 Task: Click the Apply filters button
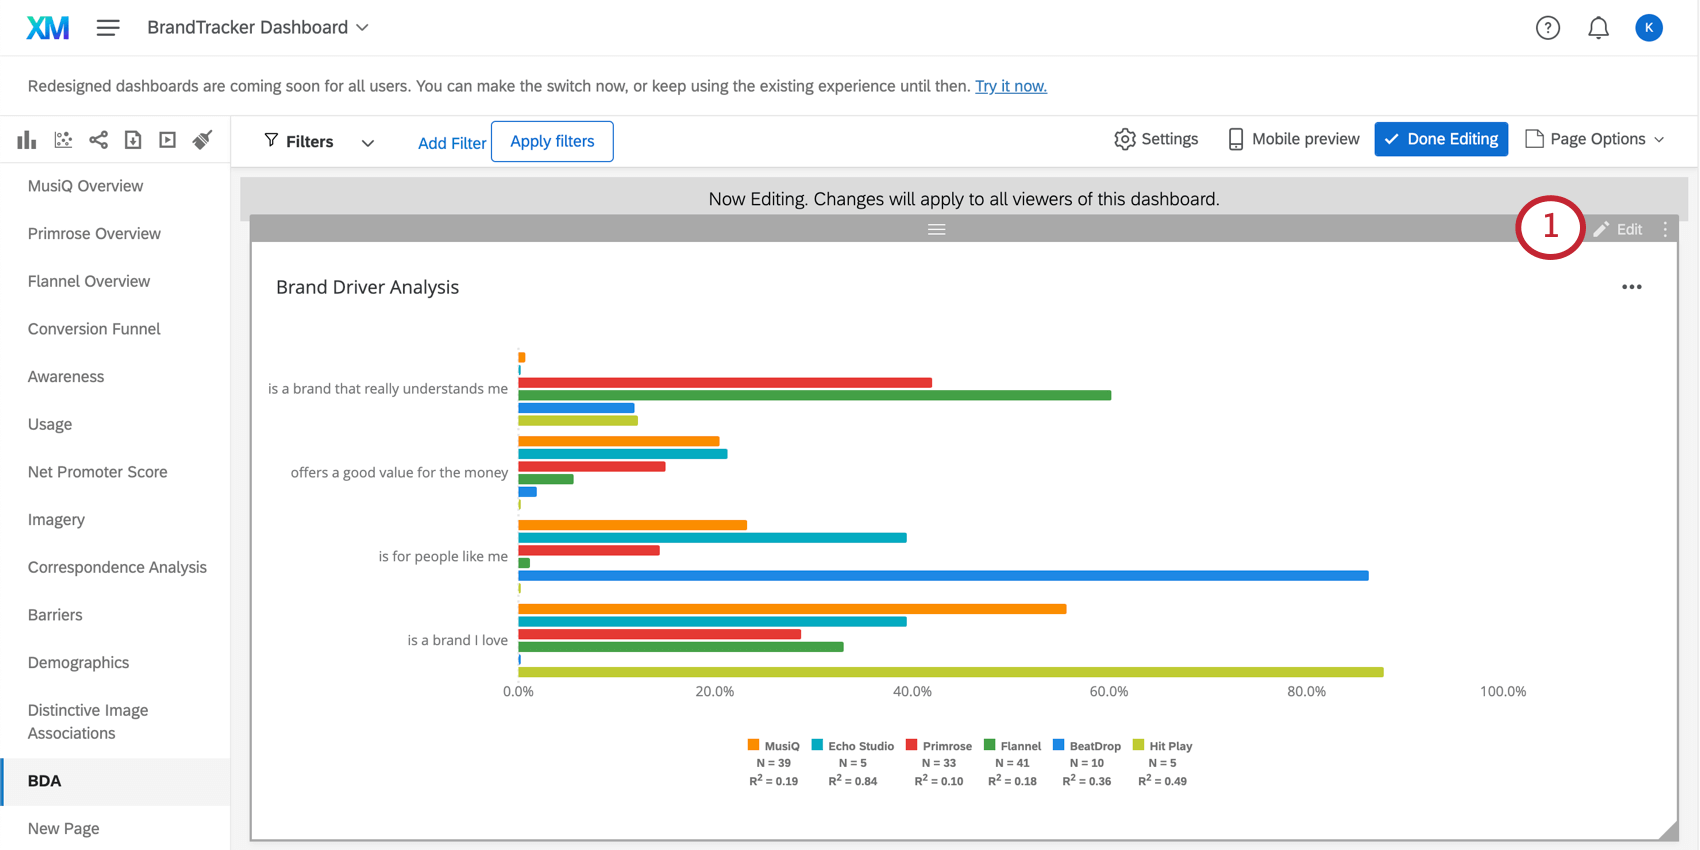pyautogui.click(x=552, y=141)
